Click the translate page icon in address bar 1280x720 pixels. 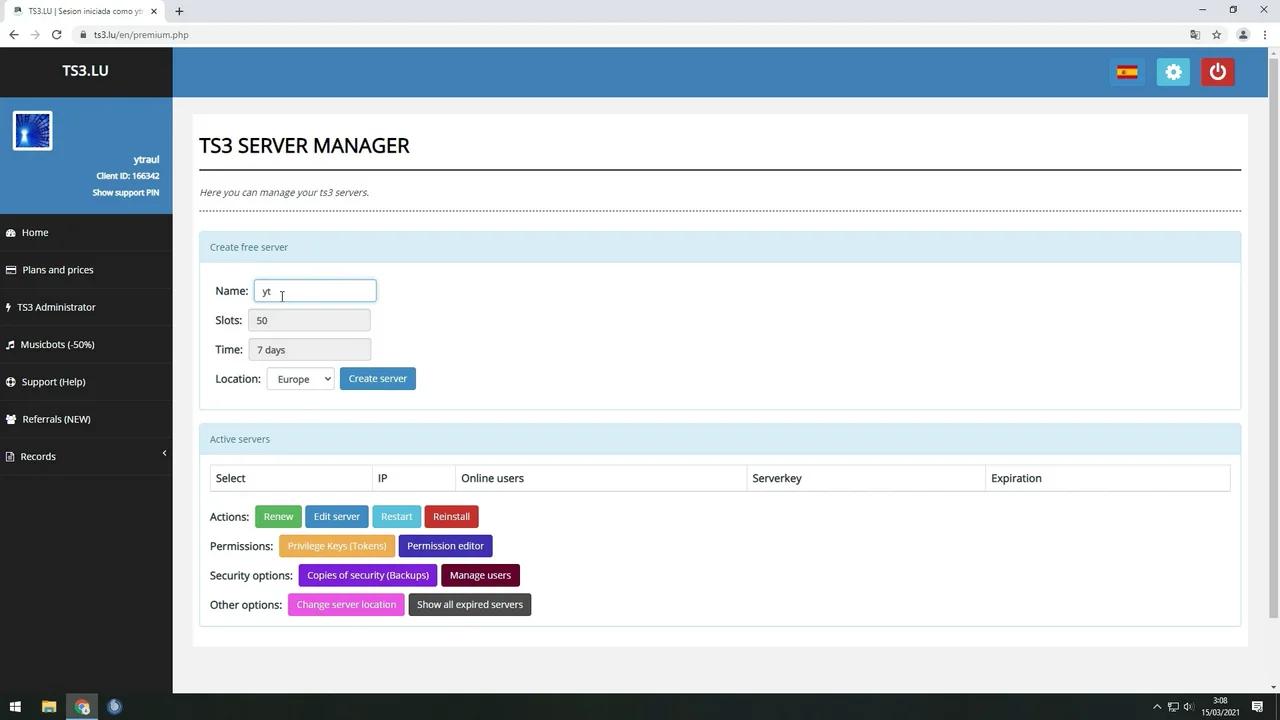pos(1194,35)
